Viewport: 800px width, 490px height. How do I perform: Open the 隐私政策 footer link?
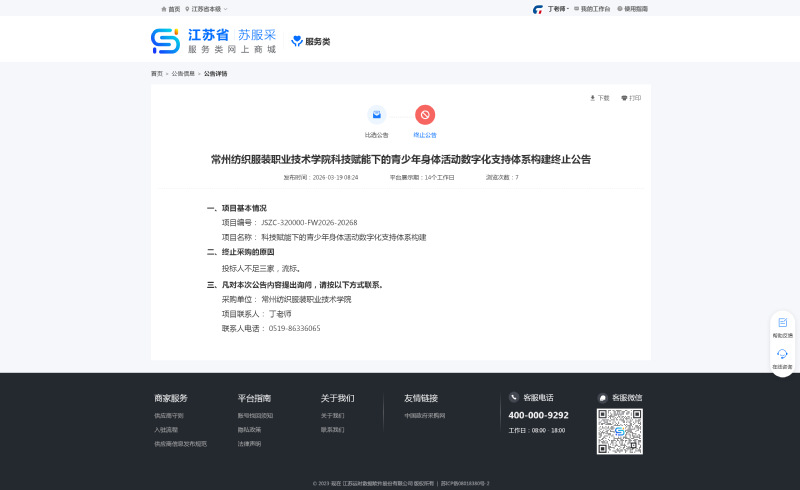pyautogui.click(x=249, y=429)
